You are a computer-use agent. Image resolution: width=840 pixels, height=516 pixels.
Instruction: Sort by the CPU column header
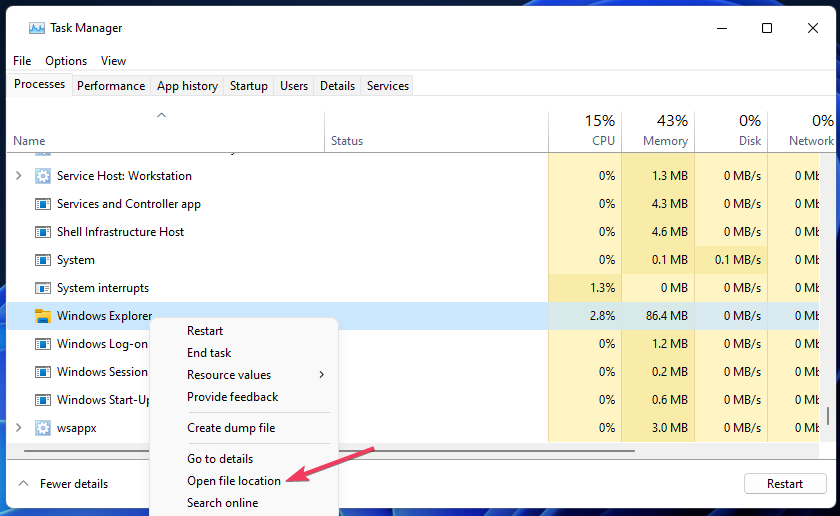point(585,132)
